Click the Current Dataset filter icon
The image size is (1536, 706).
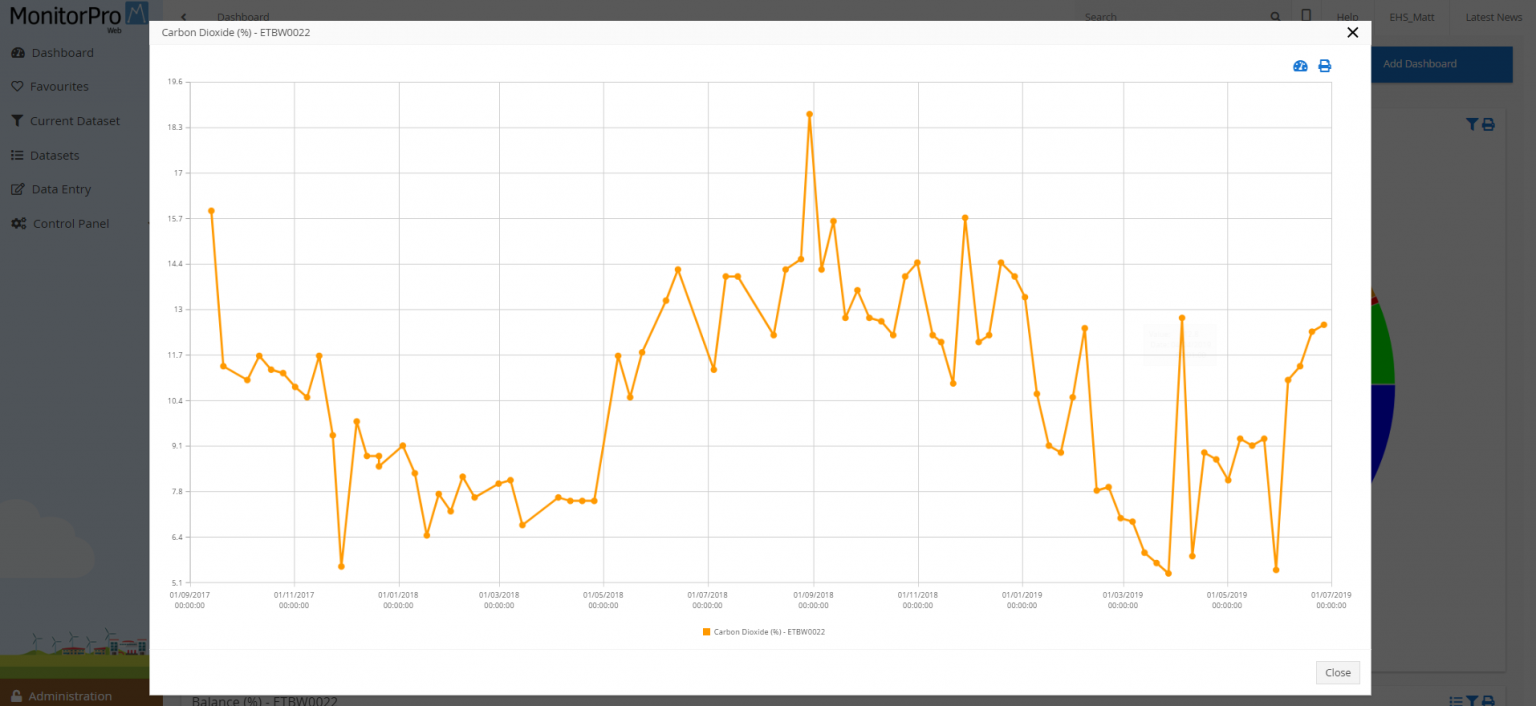(x=17, y=120)
